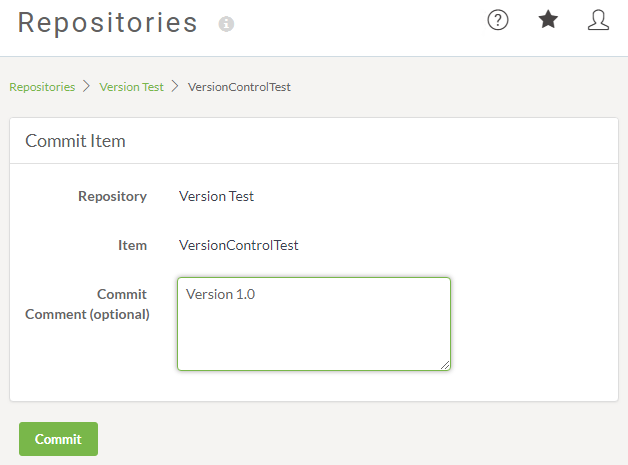Click the VersionControlTest item value in form
This screenshot has height=465, width=628.
[x=239, y=245]
